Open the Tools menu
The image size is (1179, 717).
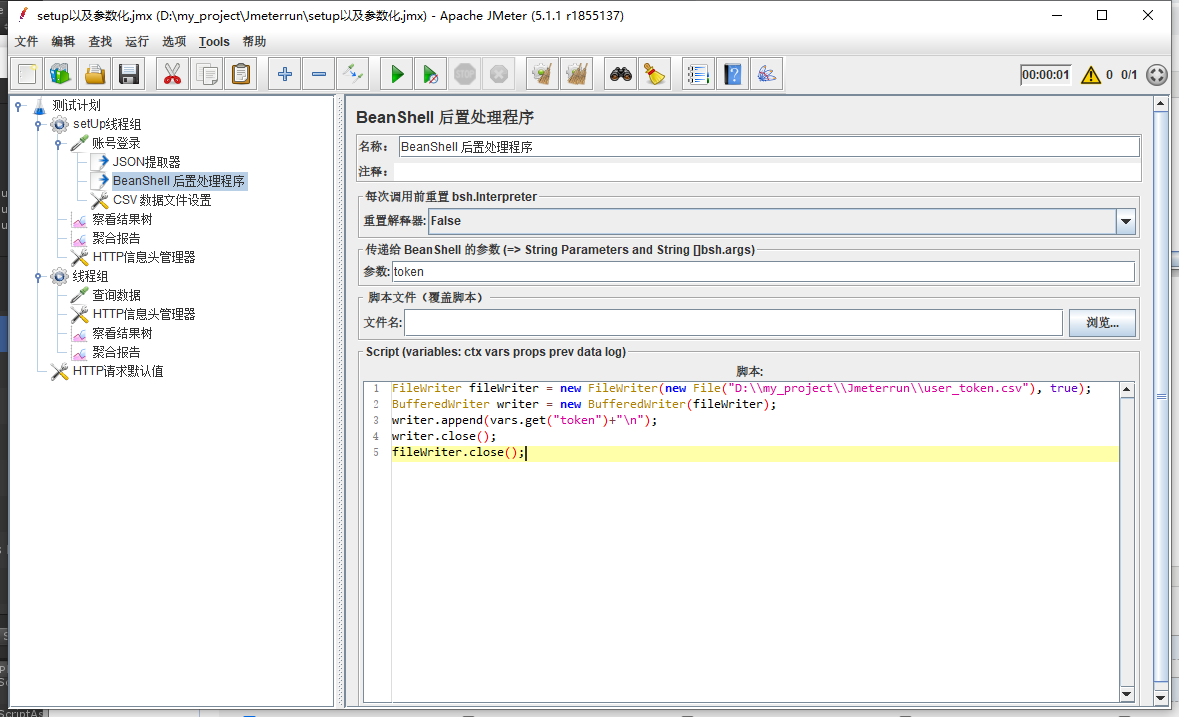214,41
